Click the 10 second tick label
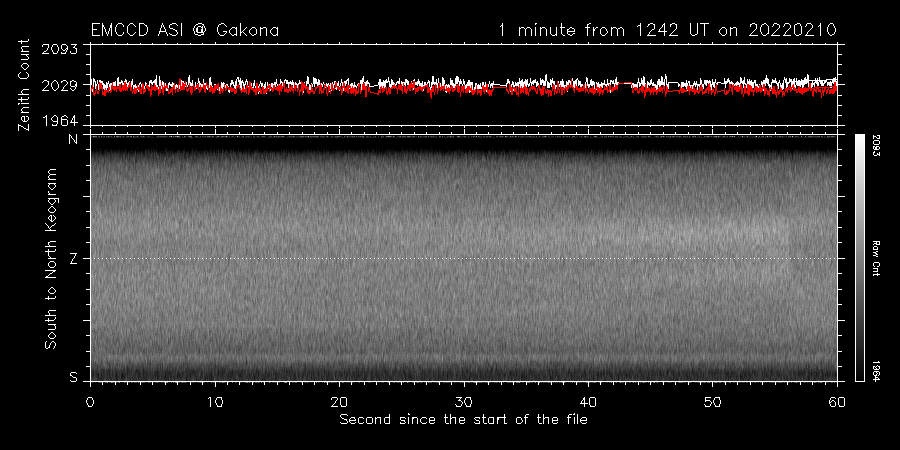The image size is (900, 450). (x=215, y=400)
